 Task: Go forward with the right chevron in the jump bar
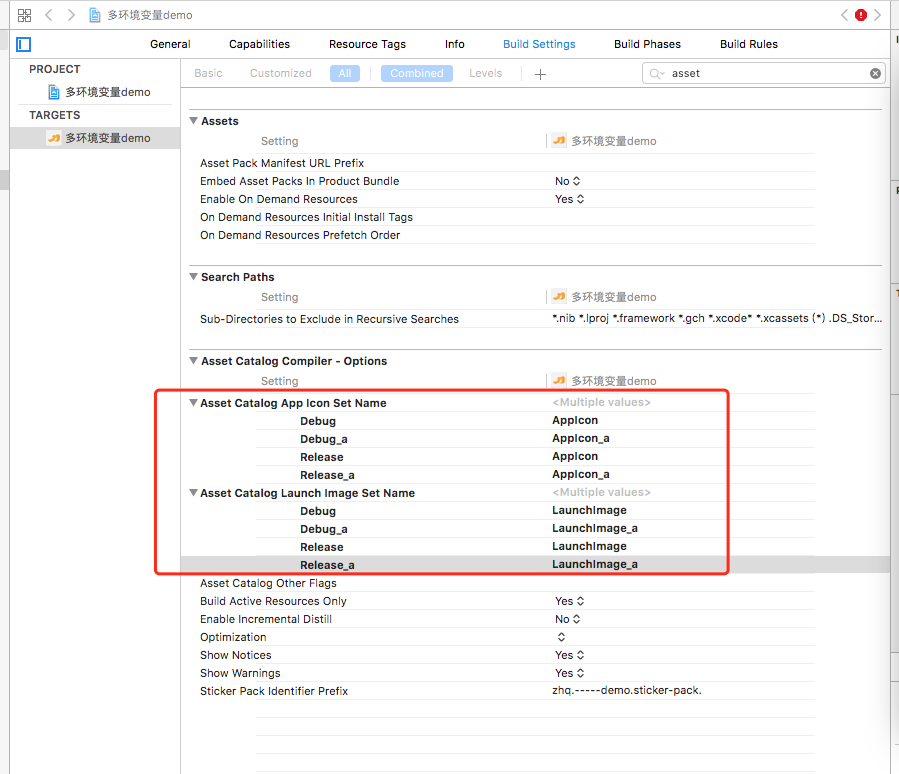click(x=71, y=15)
